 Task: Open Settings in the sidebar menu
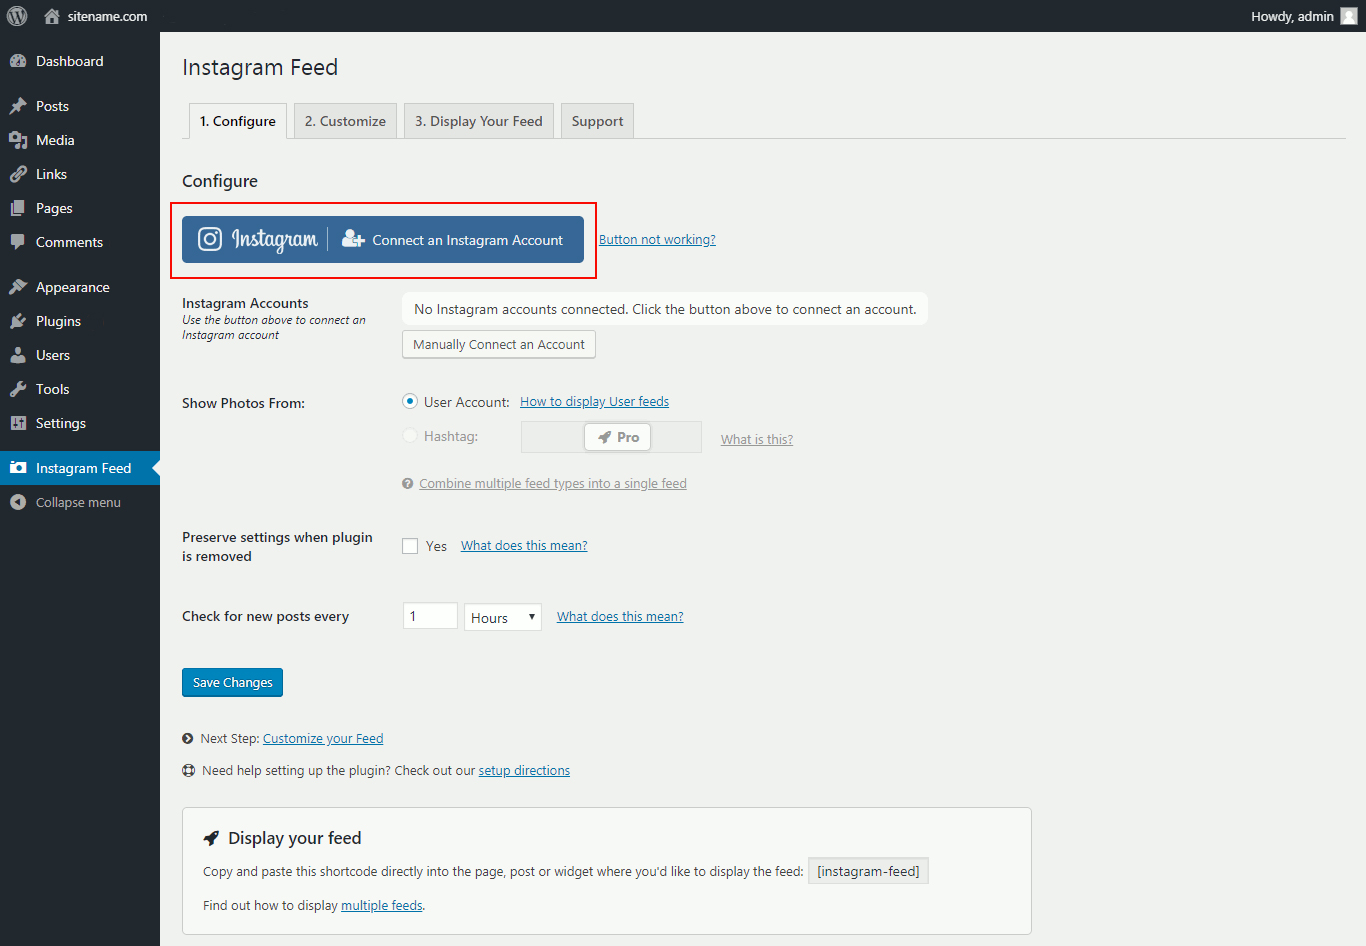(x=80, y=423)
